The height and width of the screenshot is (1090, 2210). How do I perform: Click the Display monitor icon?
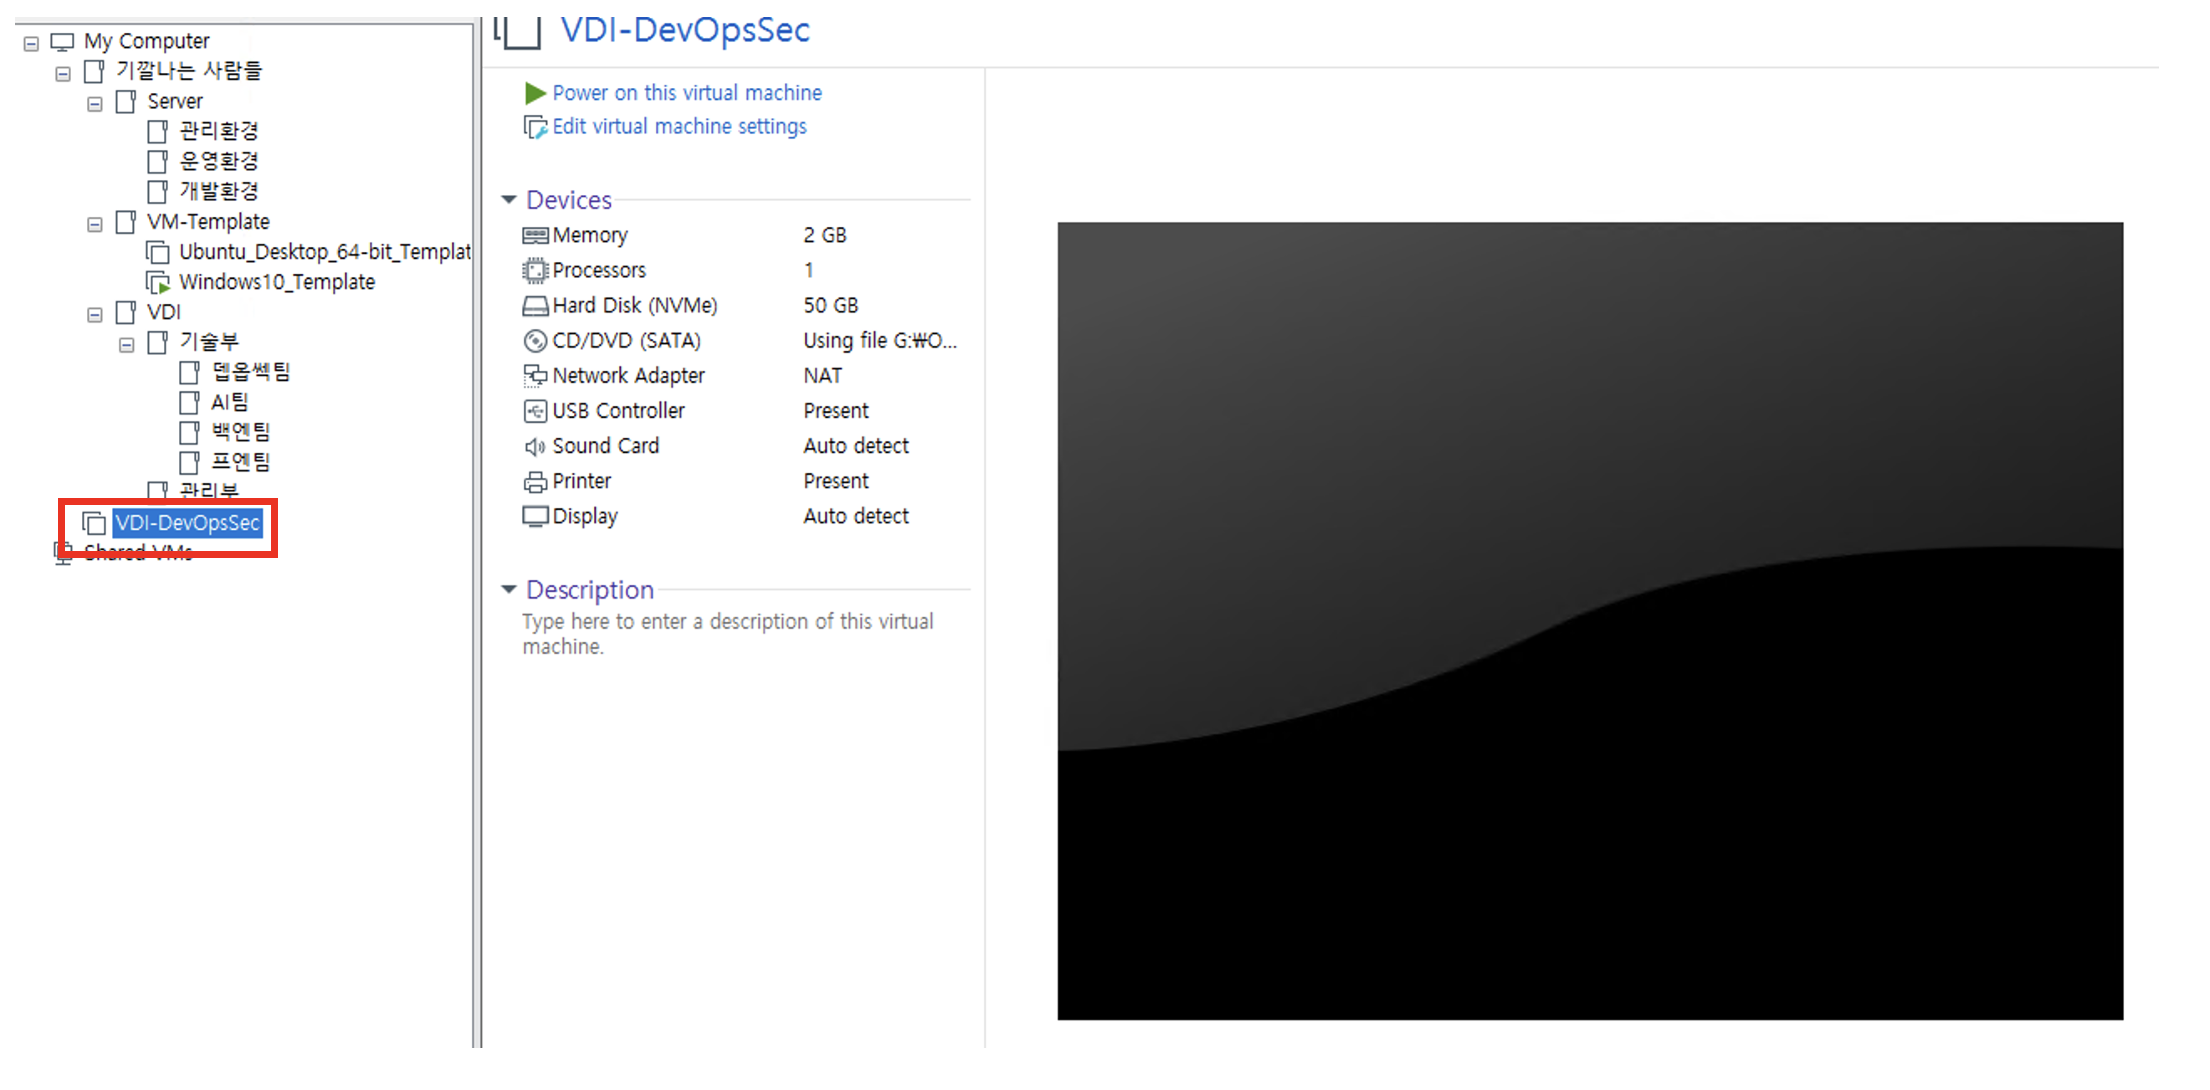[x=535, y=517]
